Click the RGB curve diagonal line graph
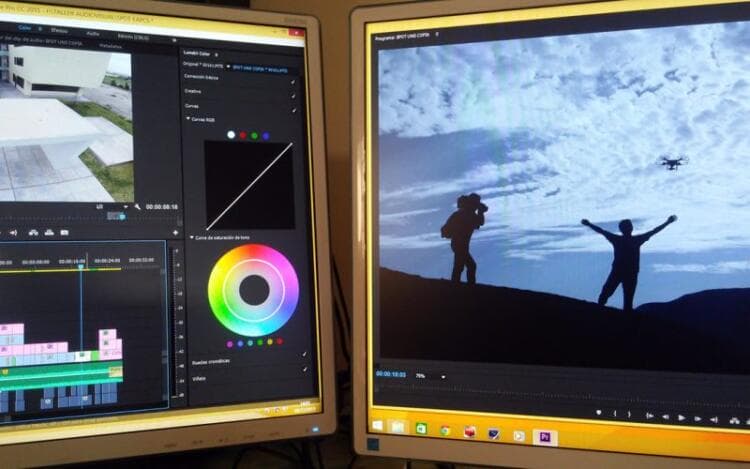Screen dimensions: 750x469 pos(249,185)
